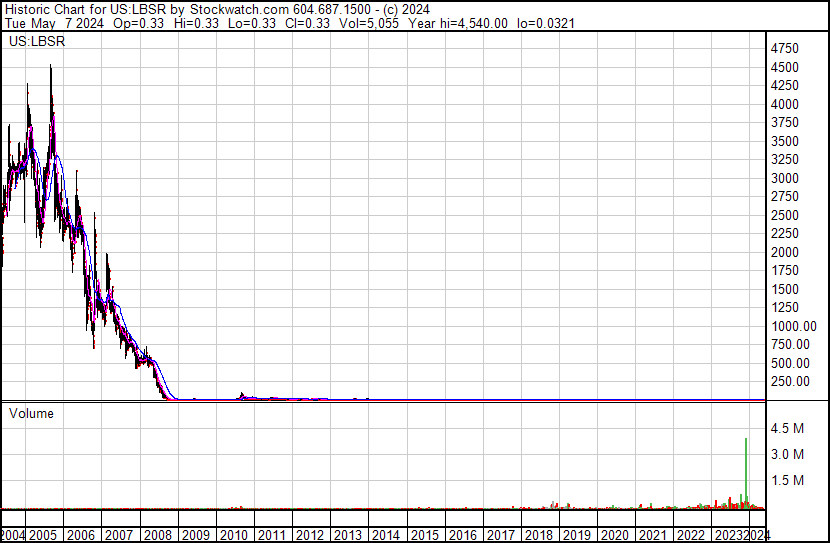The width and height of the screenshot is (830, 543).
Task: Click the 2021 year label on time axis
Action: pos(653,535)
